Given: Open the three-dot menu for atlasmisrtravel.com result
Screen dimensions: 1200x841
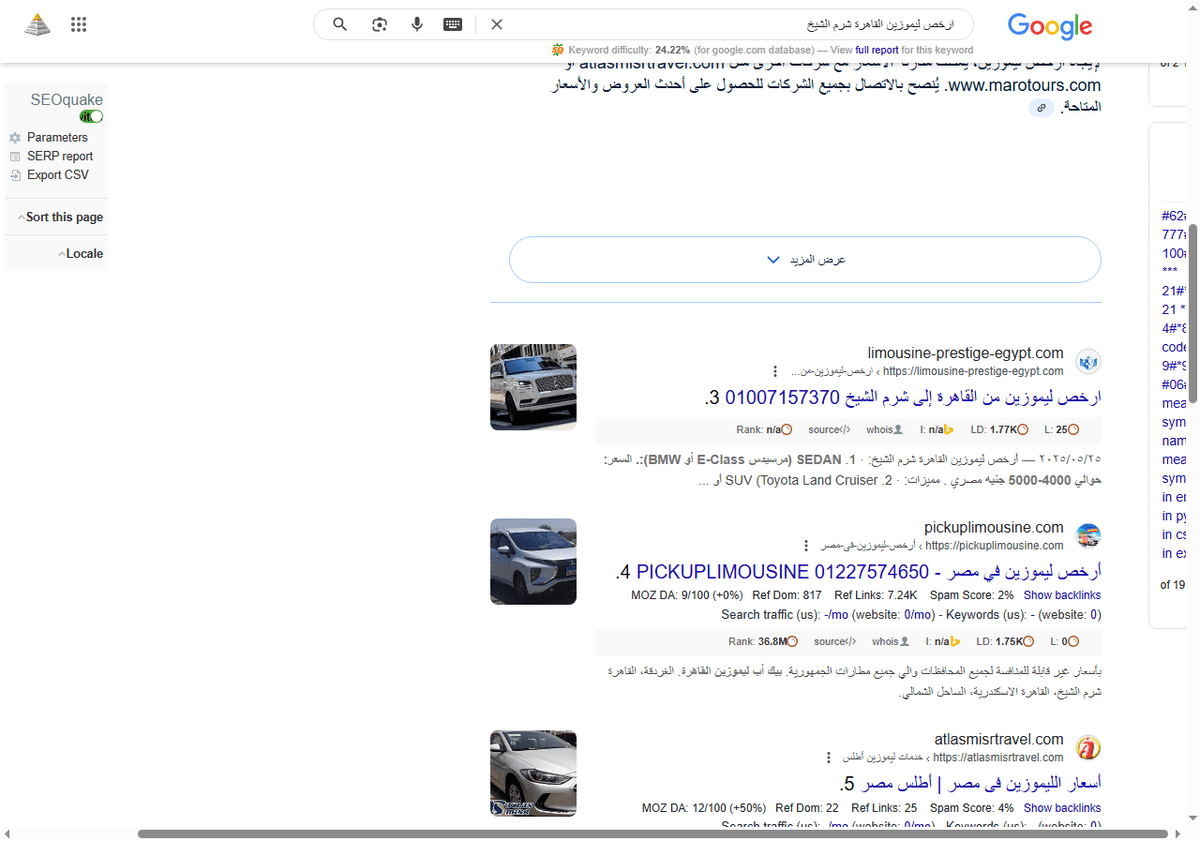Looking at the screenshot, I should (x=828, y=757).
